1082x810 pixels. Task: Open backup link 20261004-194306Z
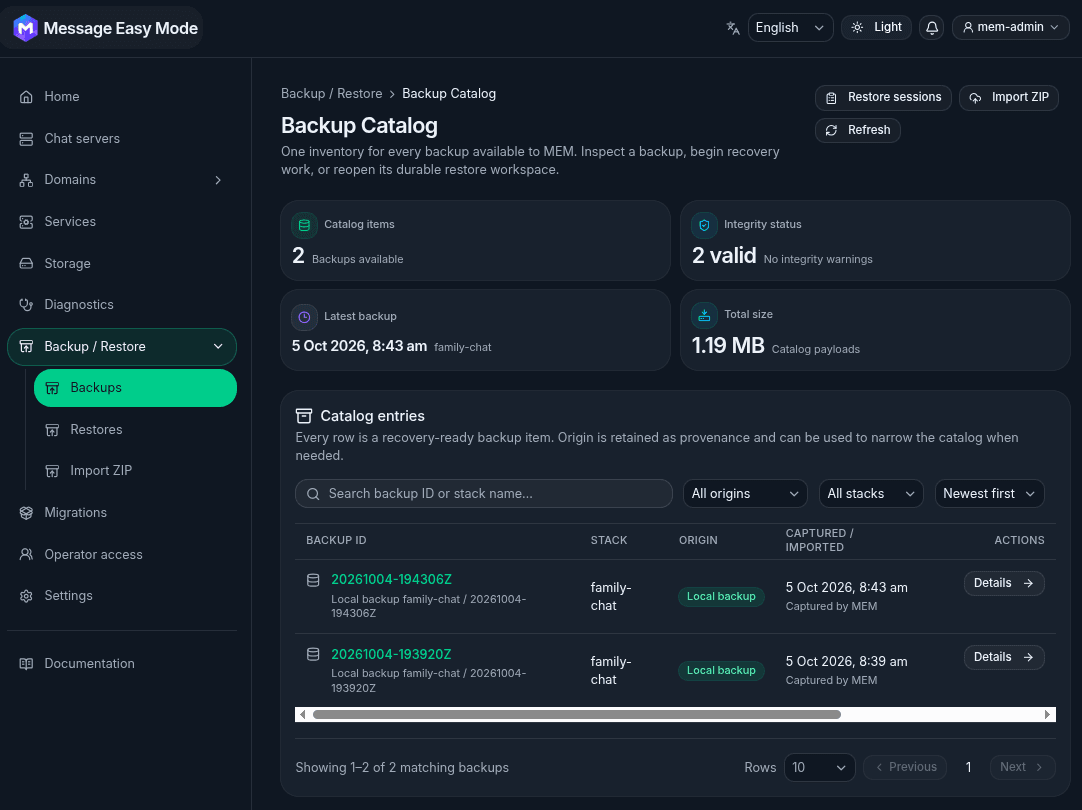point(391,580)
